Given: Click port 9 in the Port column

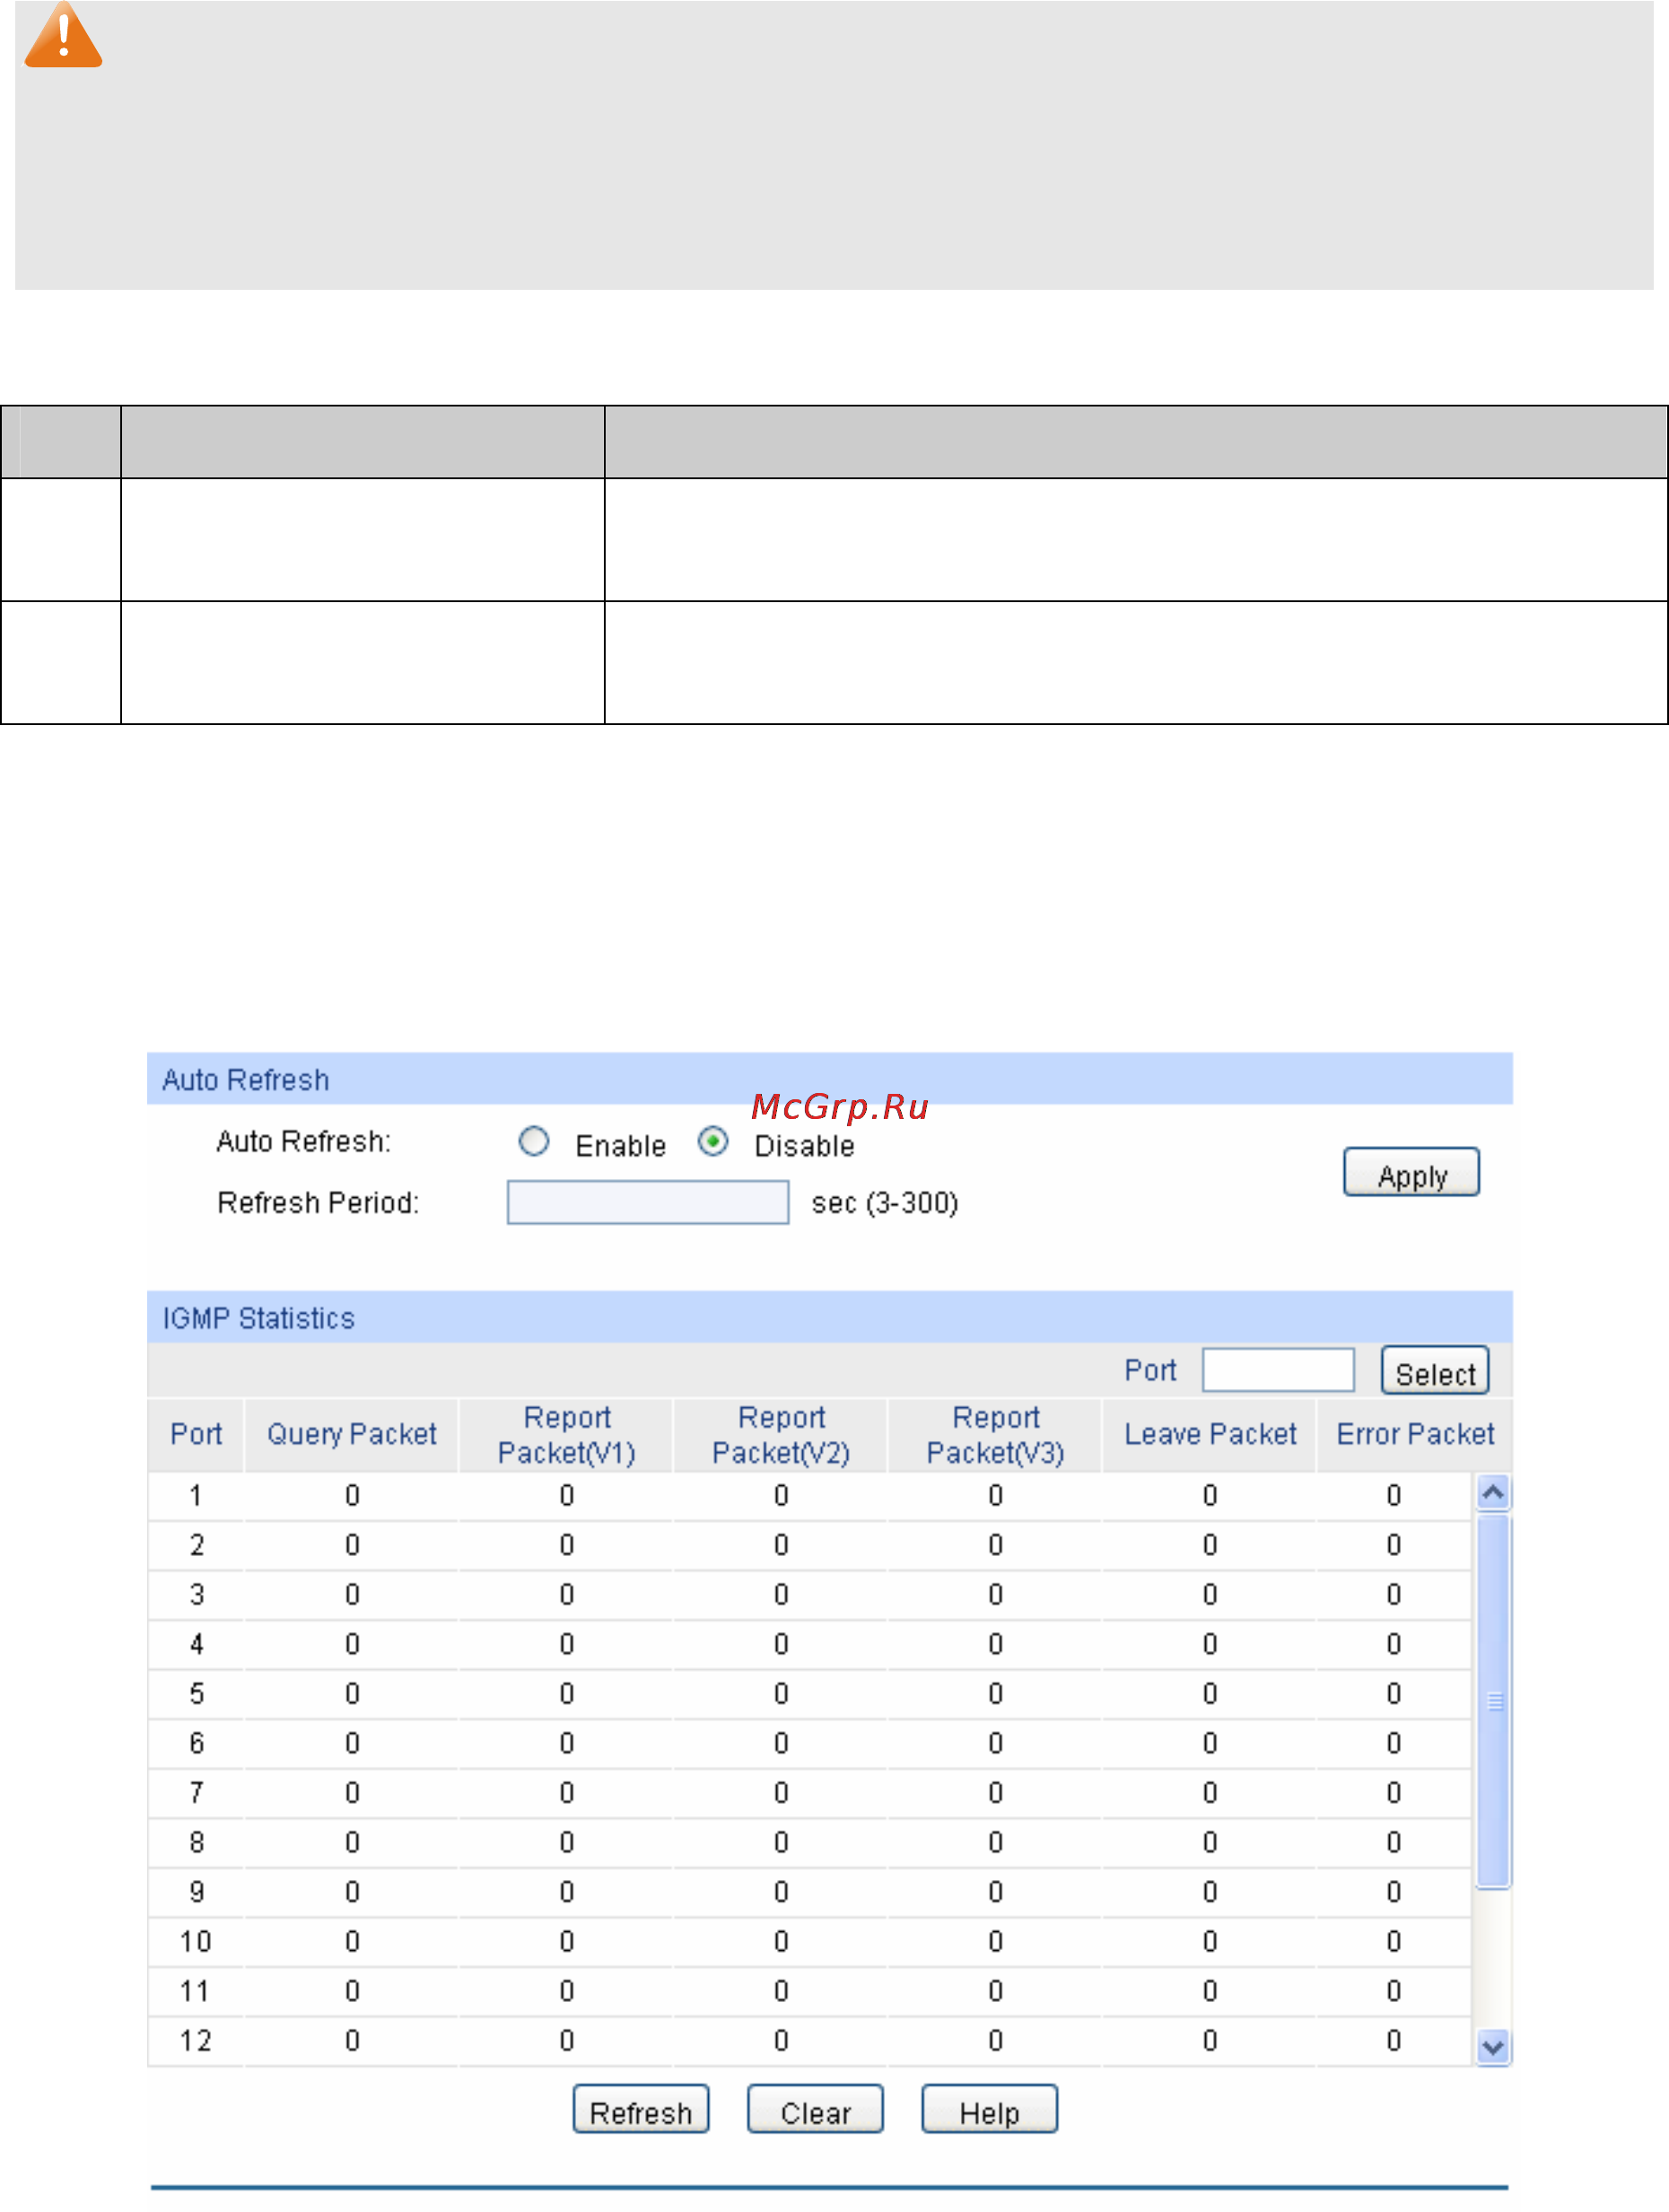Looking at the screenshot, I should pos(196,1892).
